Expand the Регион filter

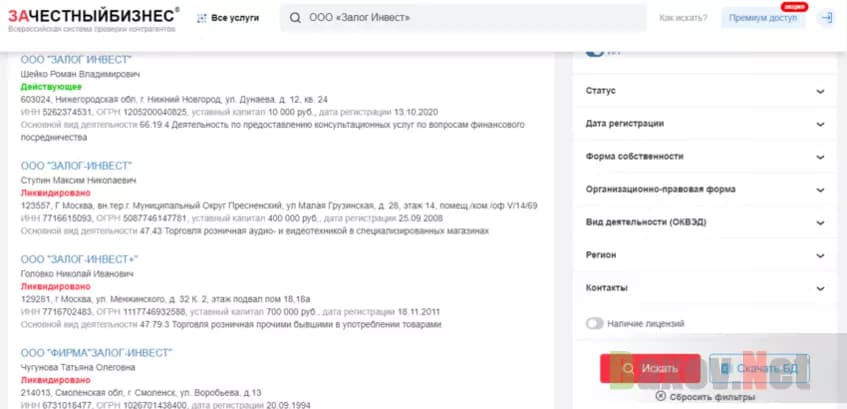(x=705, y=255)
